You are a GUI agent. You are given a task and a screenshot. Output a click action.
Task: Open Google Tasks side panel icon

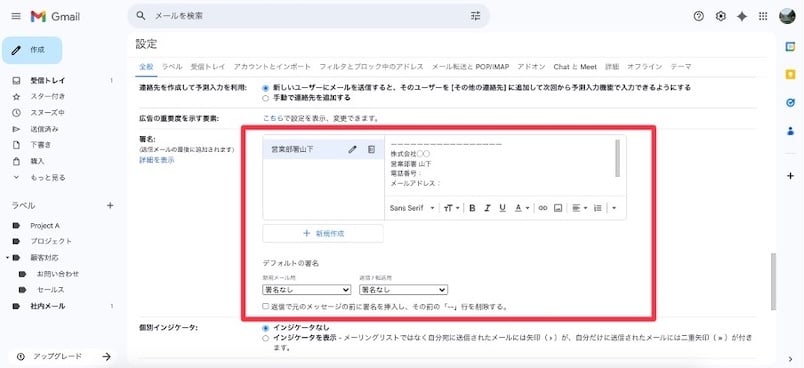(790, 103)
